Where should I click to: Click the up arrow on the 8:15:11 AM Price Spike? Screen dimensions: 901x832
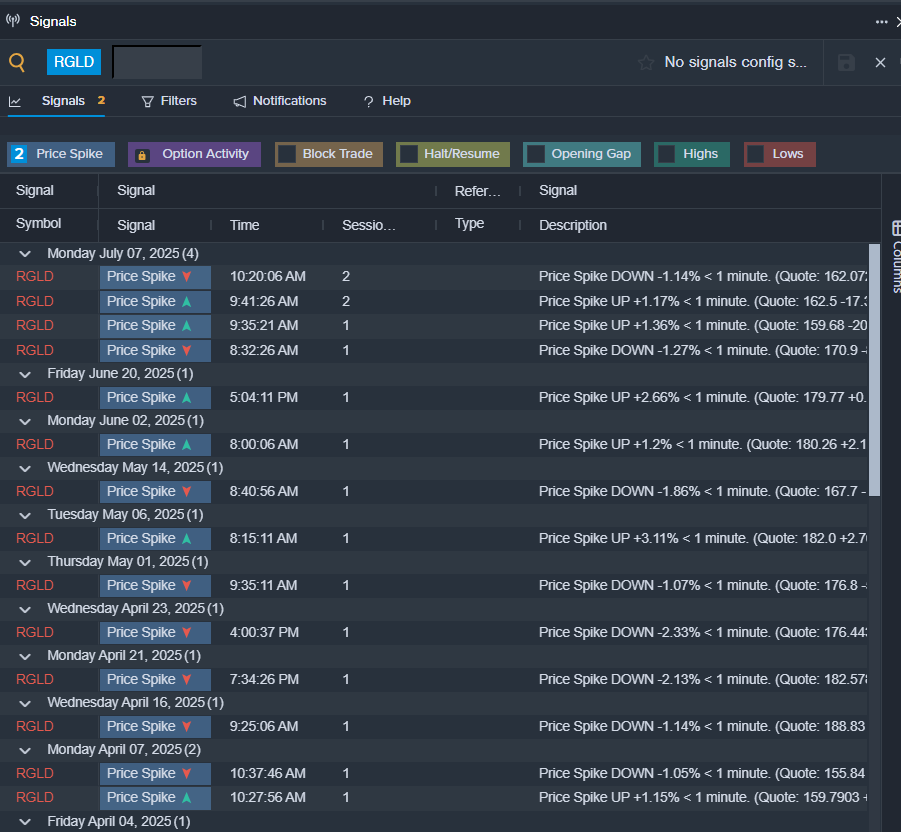coord(187,538)
